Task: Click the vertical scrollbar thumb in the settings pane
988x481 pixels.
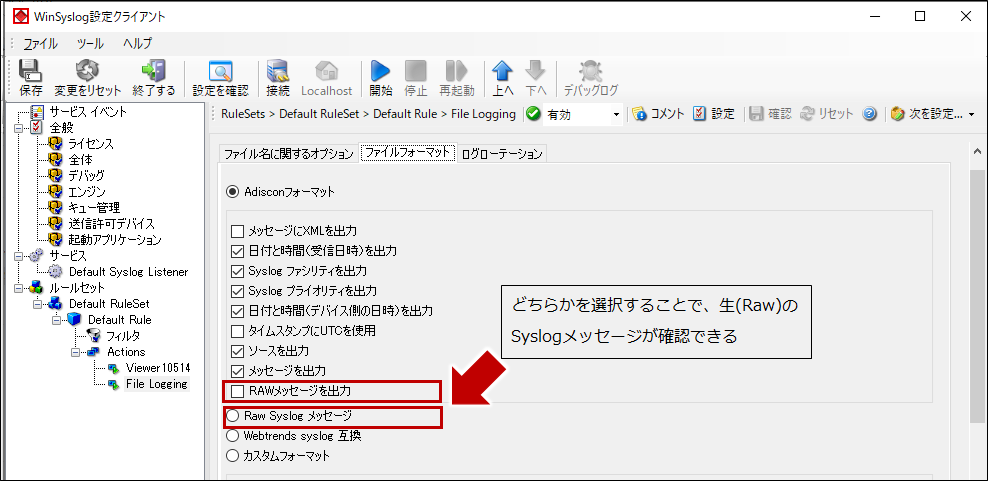Action: click(977, 296)
